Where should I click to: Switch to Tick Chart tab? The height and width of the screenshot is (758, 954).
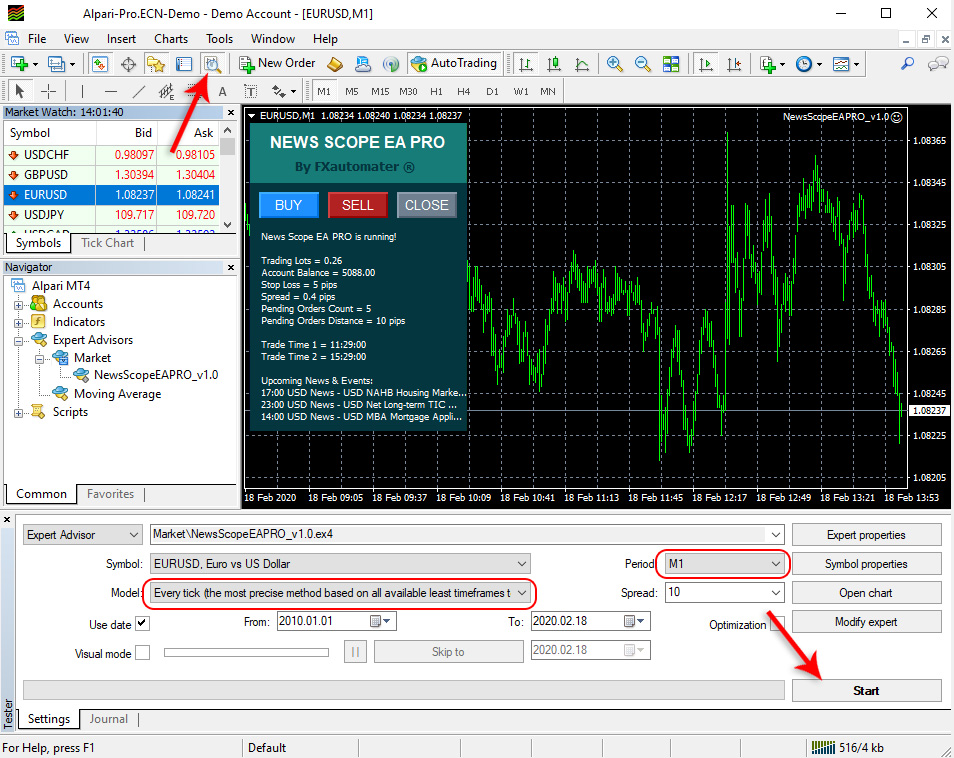click(107, 243)
